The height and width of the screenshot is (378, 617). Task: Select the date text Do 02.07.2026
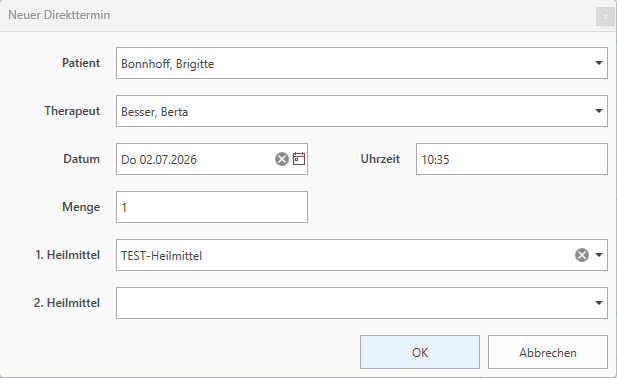[159, 160]
